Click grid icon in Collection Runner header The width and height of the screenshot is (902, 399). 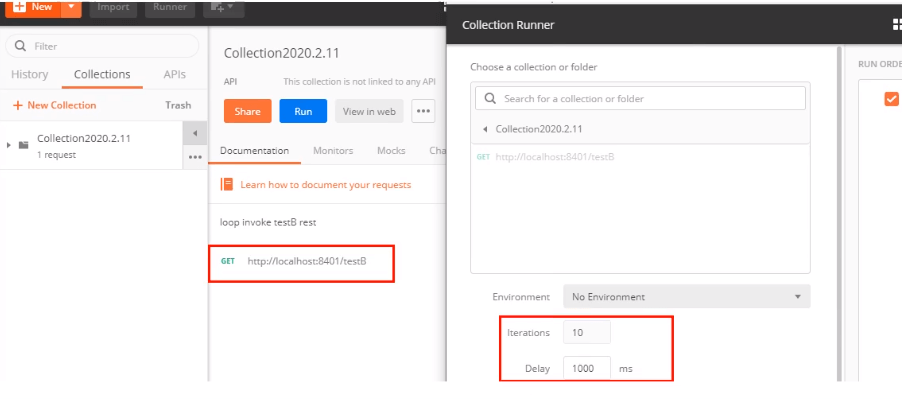896,24
